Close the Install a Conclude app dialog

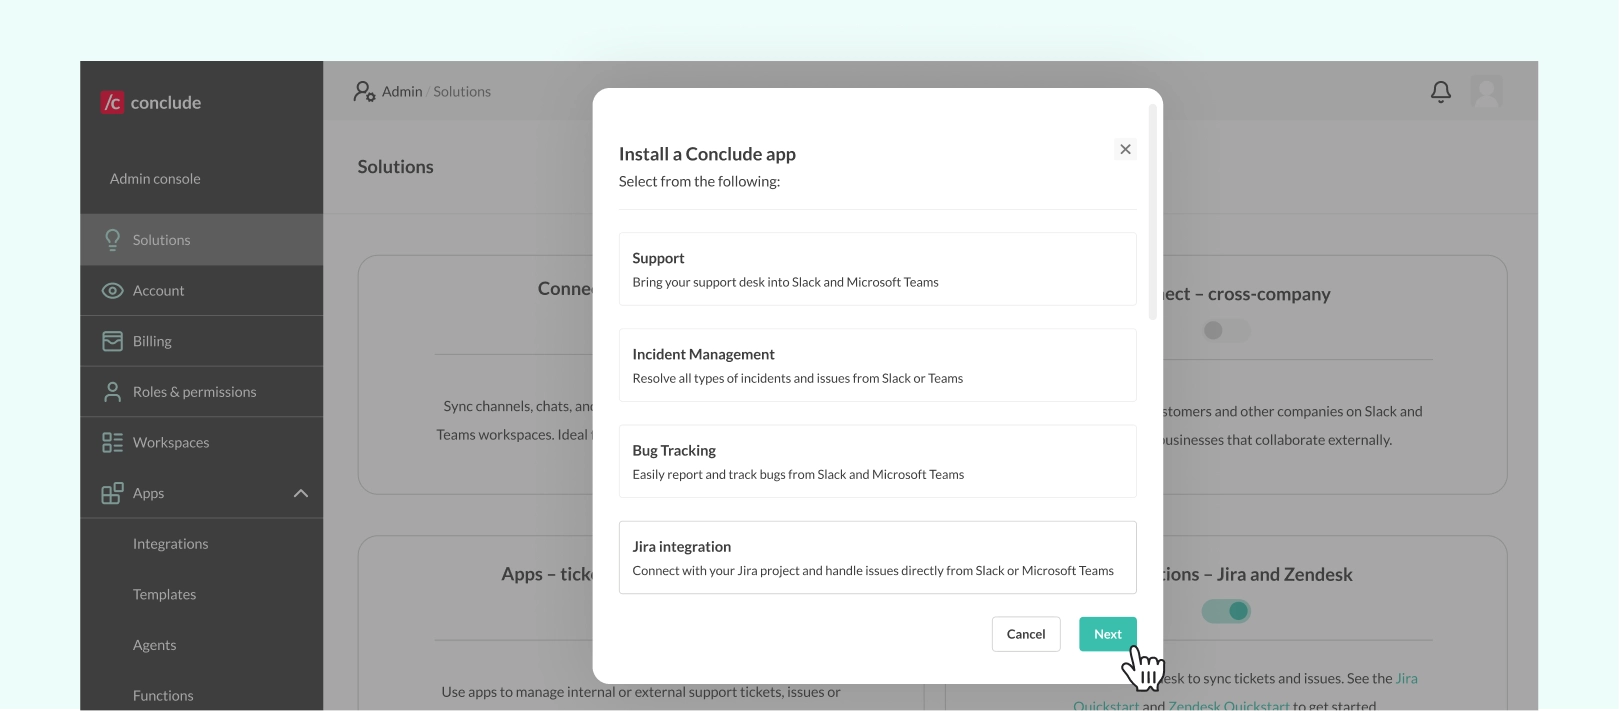click(1125, 149)
